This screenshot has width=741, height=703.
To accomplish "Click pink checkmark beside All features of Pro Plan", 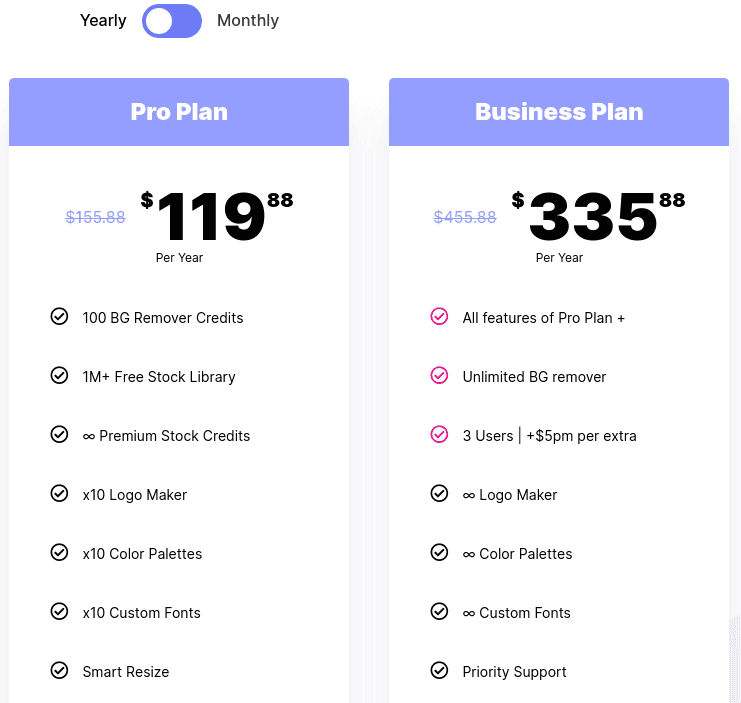I will coord(439,317).
